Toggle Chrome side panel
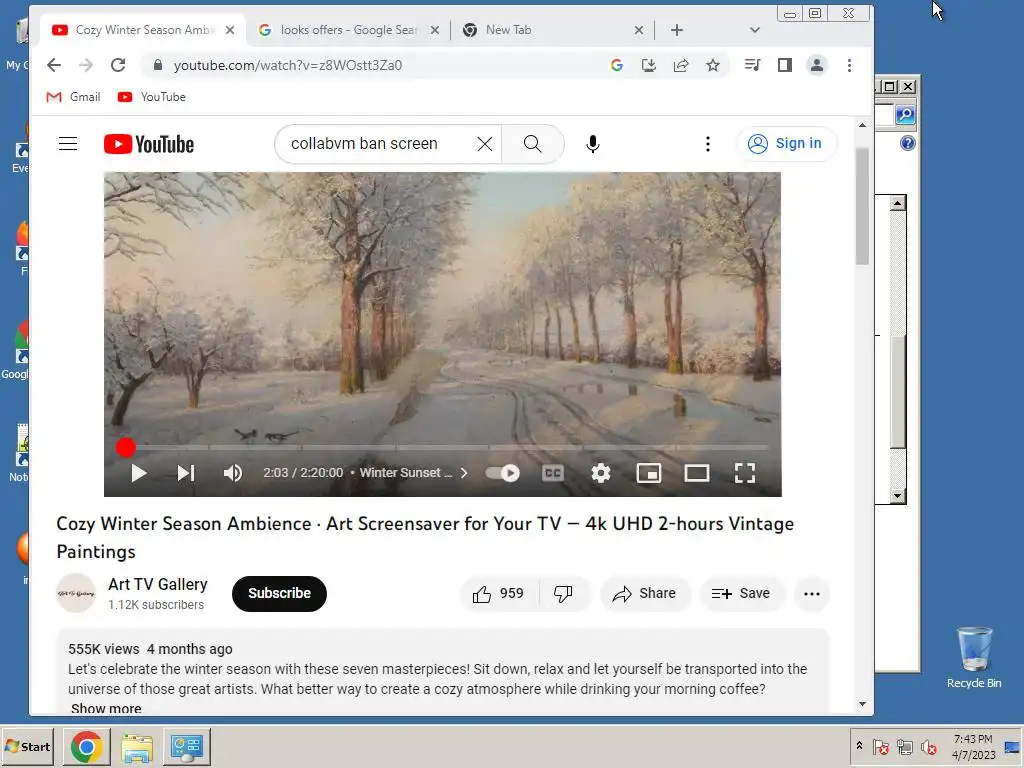Screen dimensions: 1024x768 tap(784, 65)
